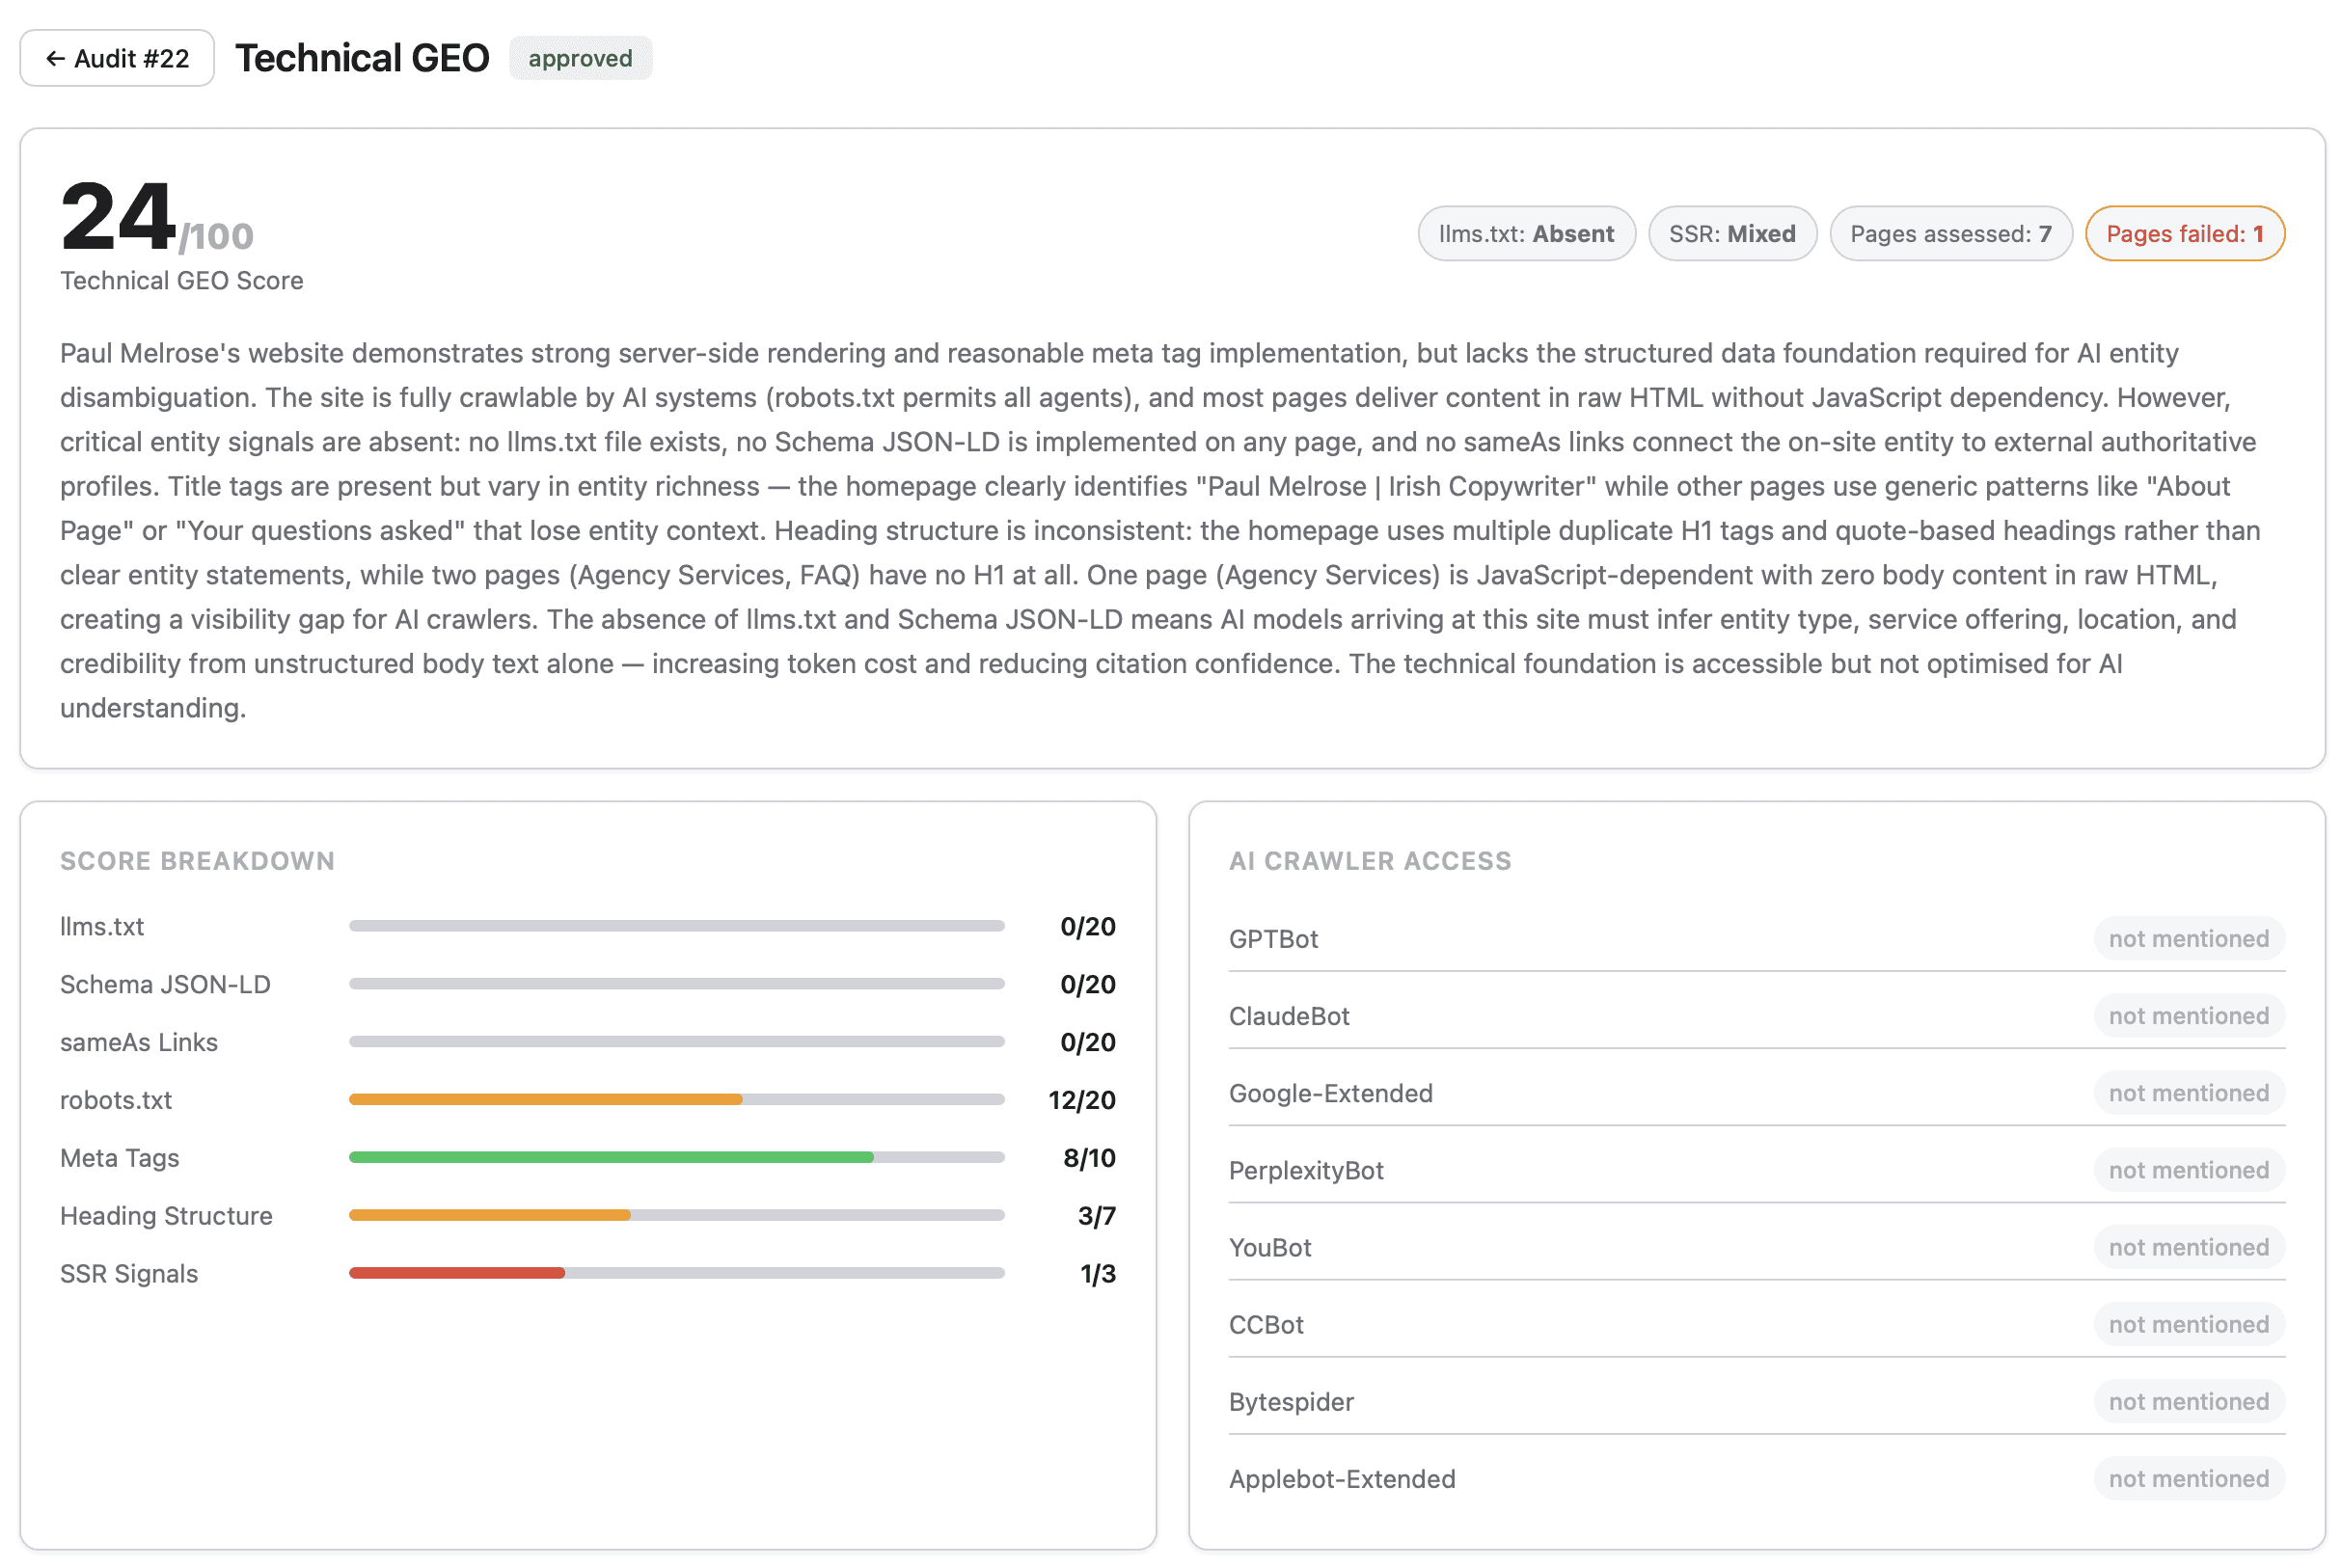This screenshot has height=1568, width=2342.
Task: Select the Google-Extended crawler row
Action: click(1330, 1093)
